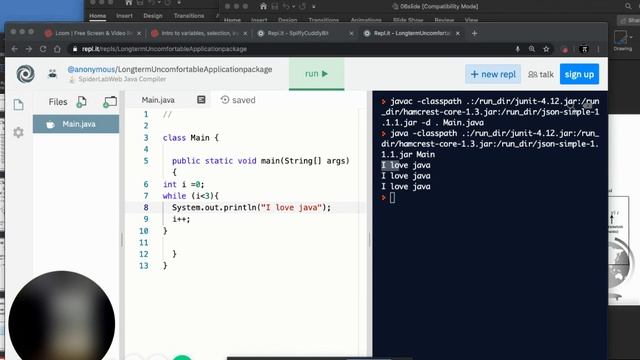Open the browser three-dot menu
Screen dimensions: 640x360
pyautogui.click(x=598, y=49)
